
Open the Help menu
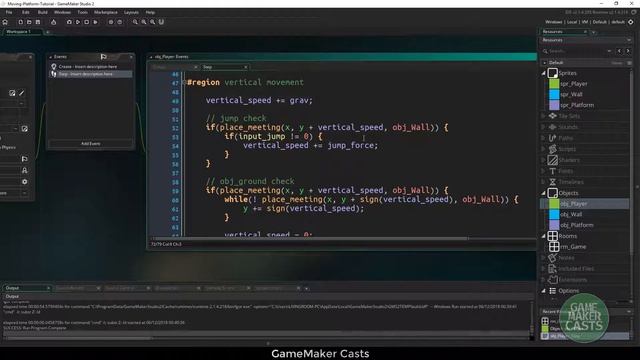click(x=150, y=13)
